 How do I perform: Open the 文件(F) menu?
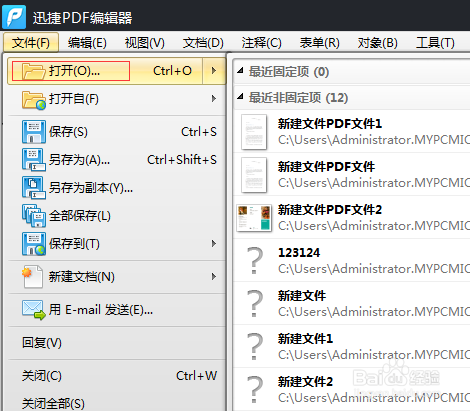pos(31,43)
